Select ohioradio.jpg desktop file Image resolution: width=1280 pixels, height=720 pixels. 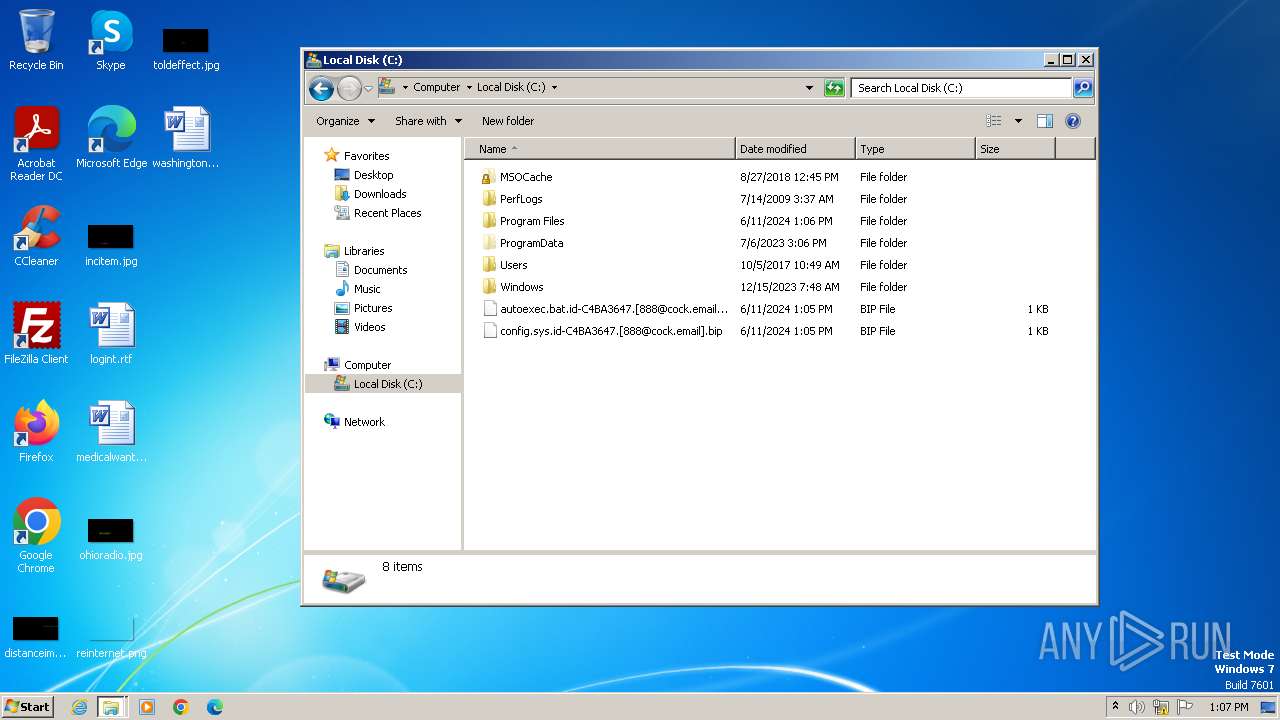click(111, 539)
